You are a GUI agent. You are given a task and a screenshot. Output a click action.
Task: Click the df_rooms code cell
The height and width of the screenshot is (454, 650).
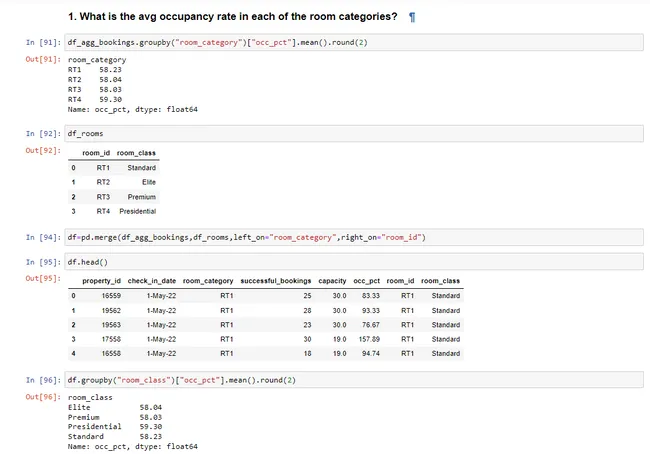350,133
